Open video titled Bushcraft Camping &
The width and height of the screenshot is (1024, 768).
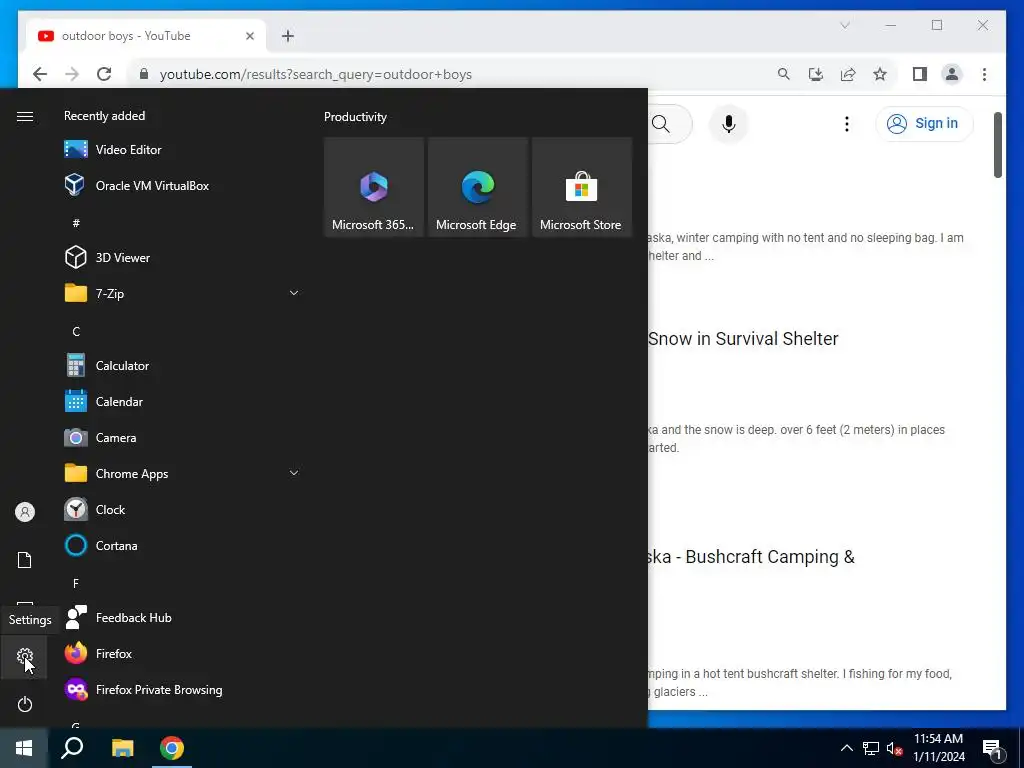(x=751, y=556)
